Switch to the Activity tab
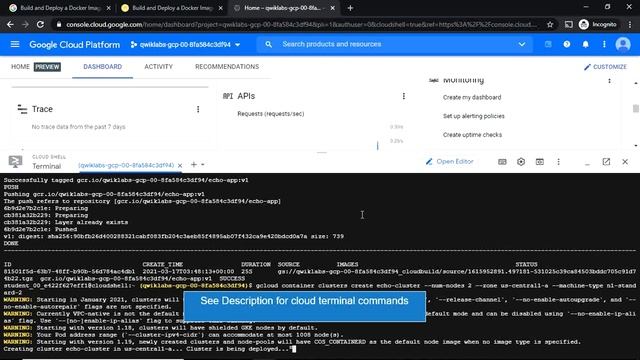Viewport: 640px width, 360px height. point(158,67)
